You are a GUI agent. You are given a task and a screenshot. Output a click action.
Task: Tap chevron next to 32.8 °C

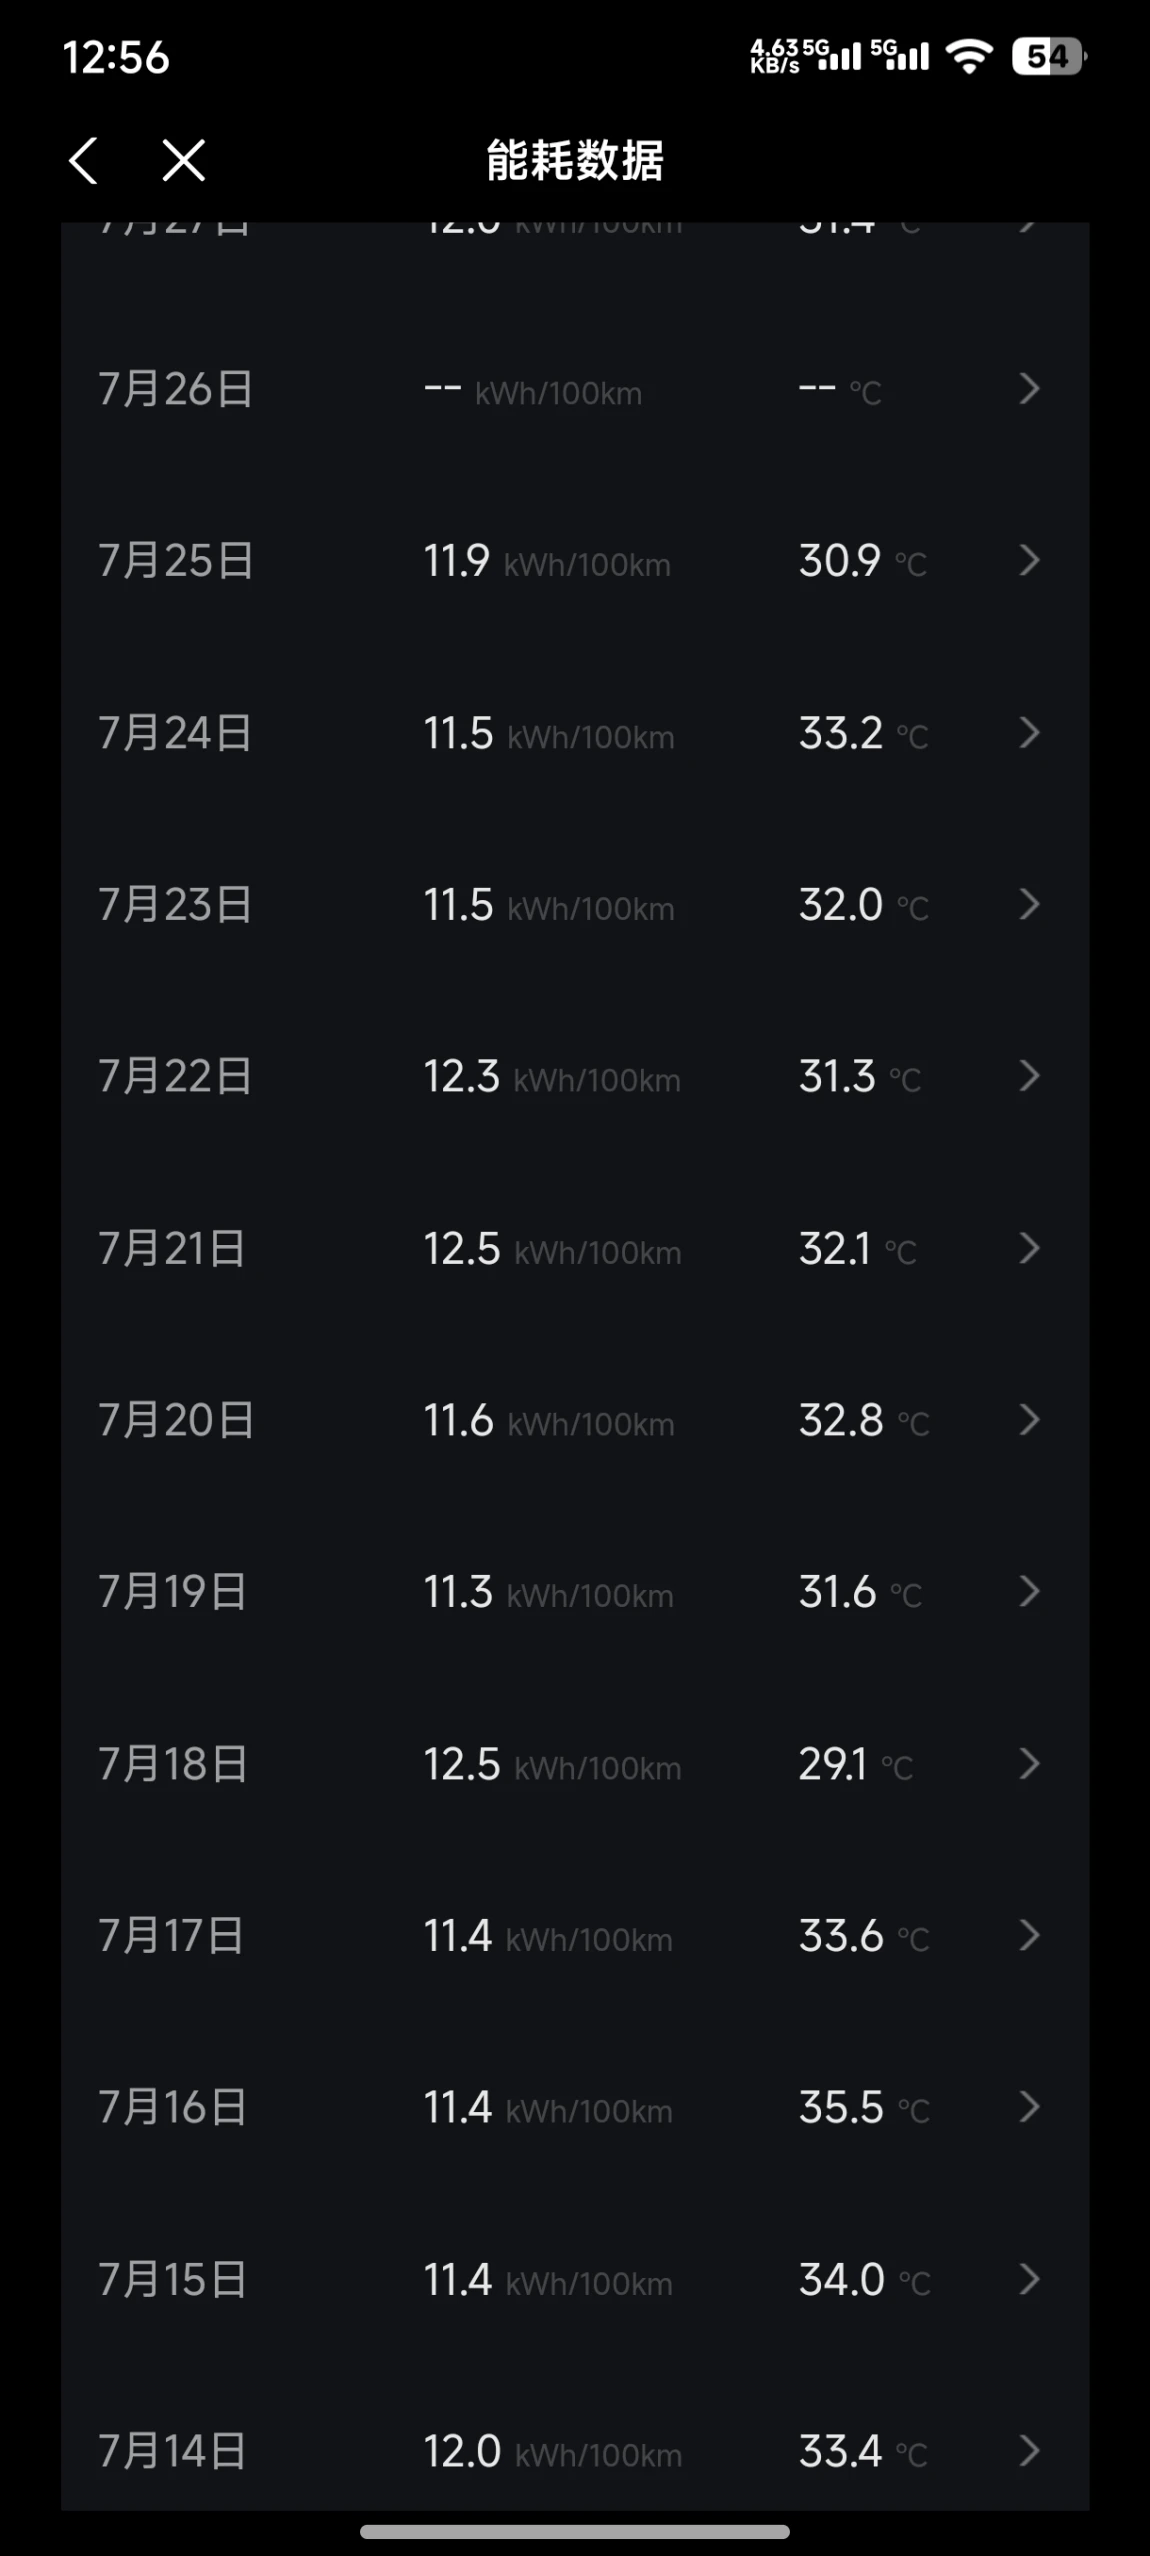[x=1029, y=1420]
